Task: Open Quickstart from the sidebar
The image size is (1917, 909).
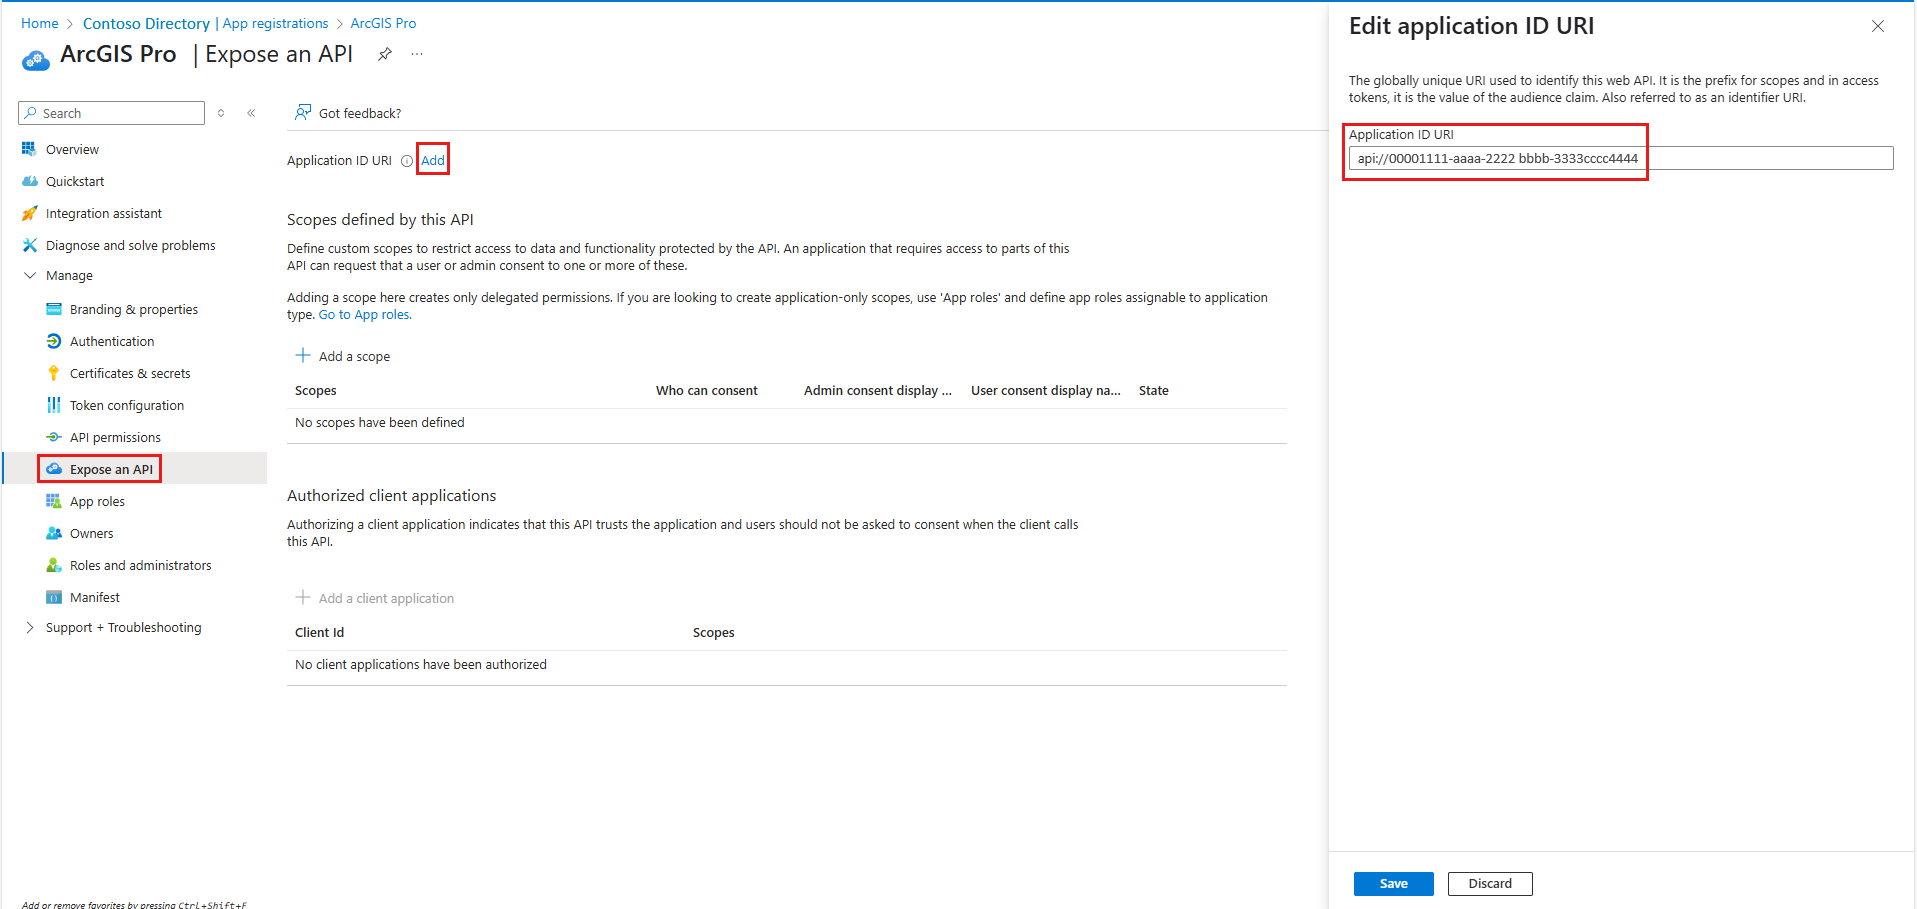Action: [x=75, y=181]
